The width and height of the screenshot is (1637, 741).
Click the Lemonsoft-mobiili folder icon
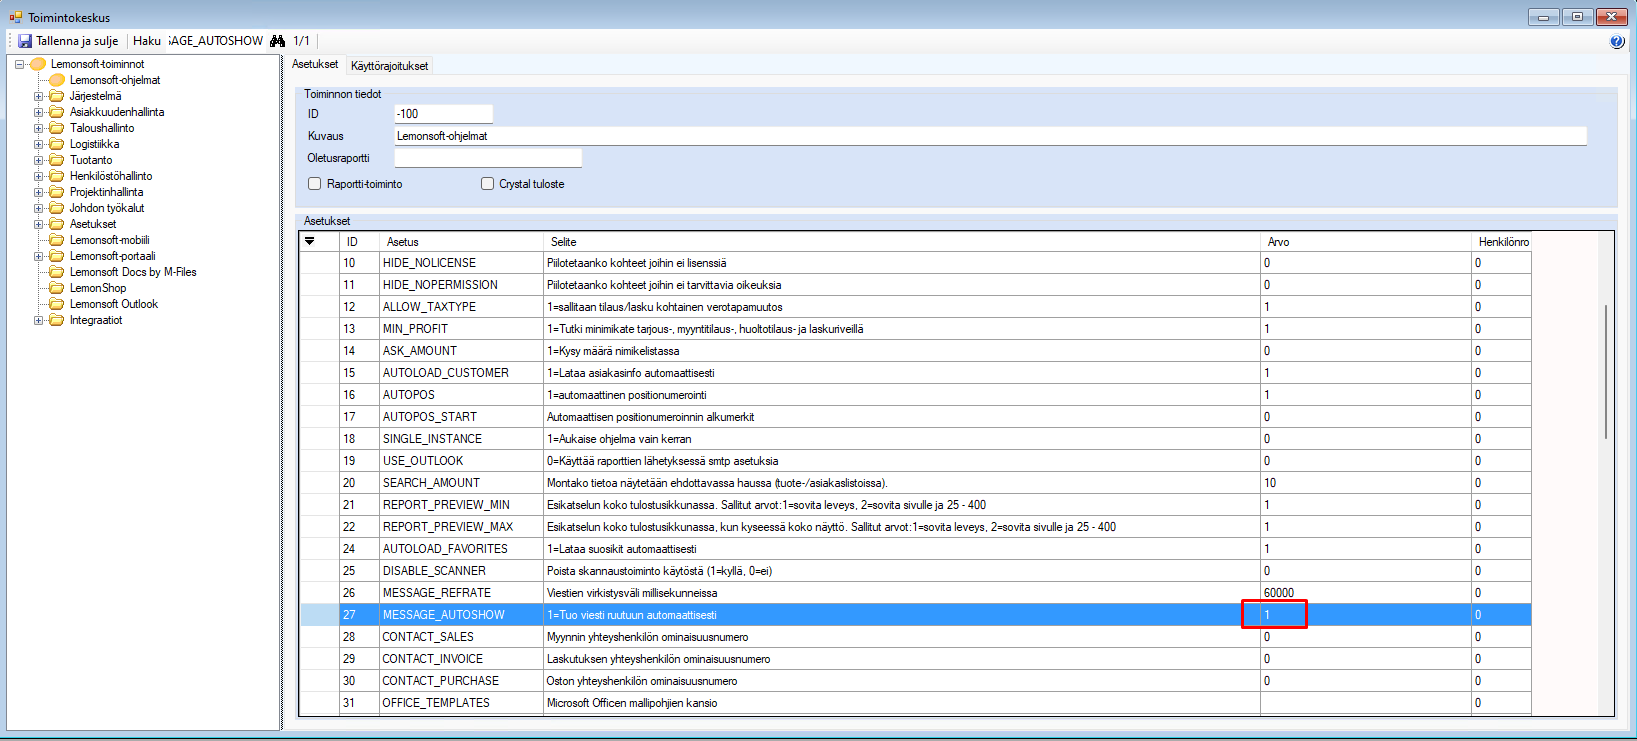[57, 240]
